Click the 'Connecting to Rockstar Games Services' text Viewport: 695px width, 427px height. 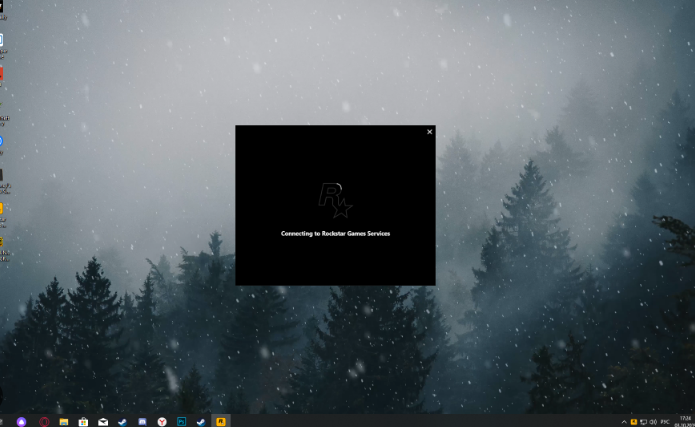(x=335, y=233)
